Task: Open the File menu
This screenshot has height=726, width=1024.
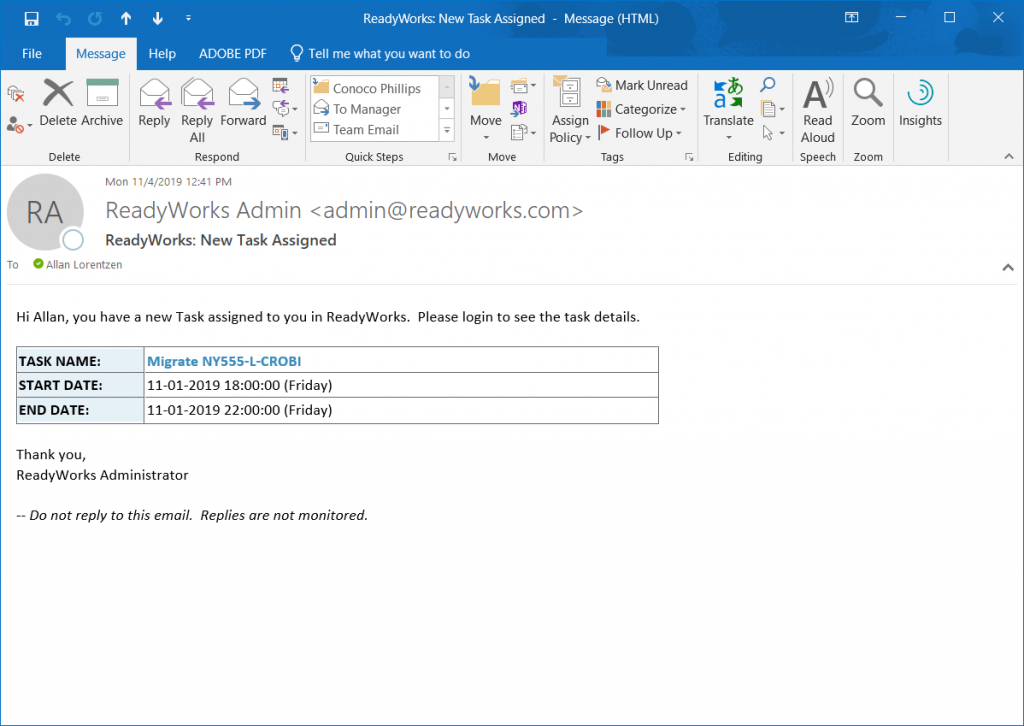Action: pyautogui.click(x=31, y=54)
